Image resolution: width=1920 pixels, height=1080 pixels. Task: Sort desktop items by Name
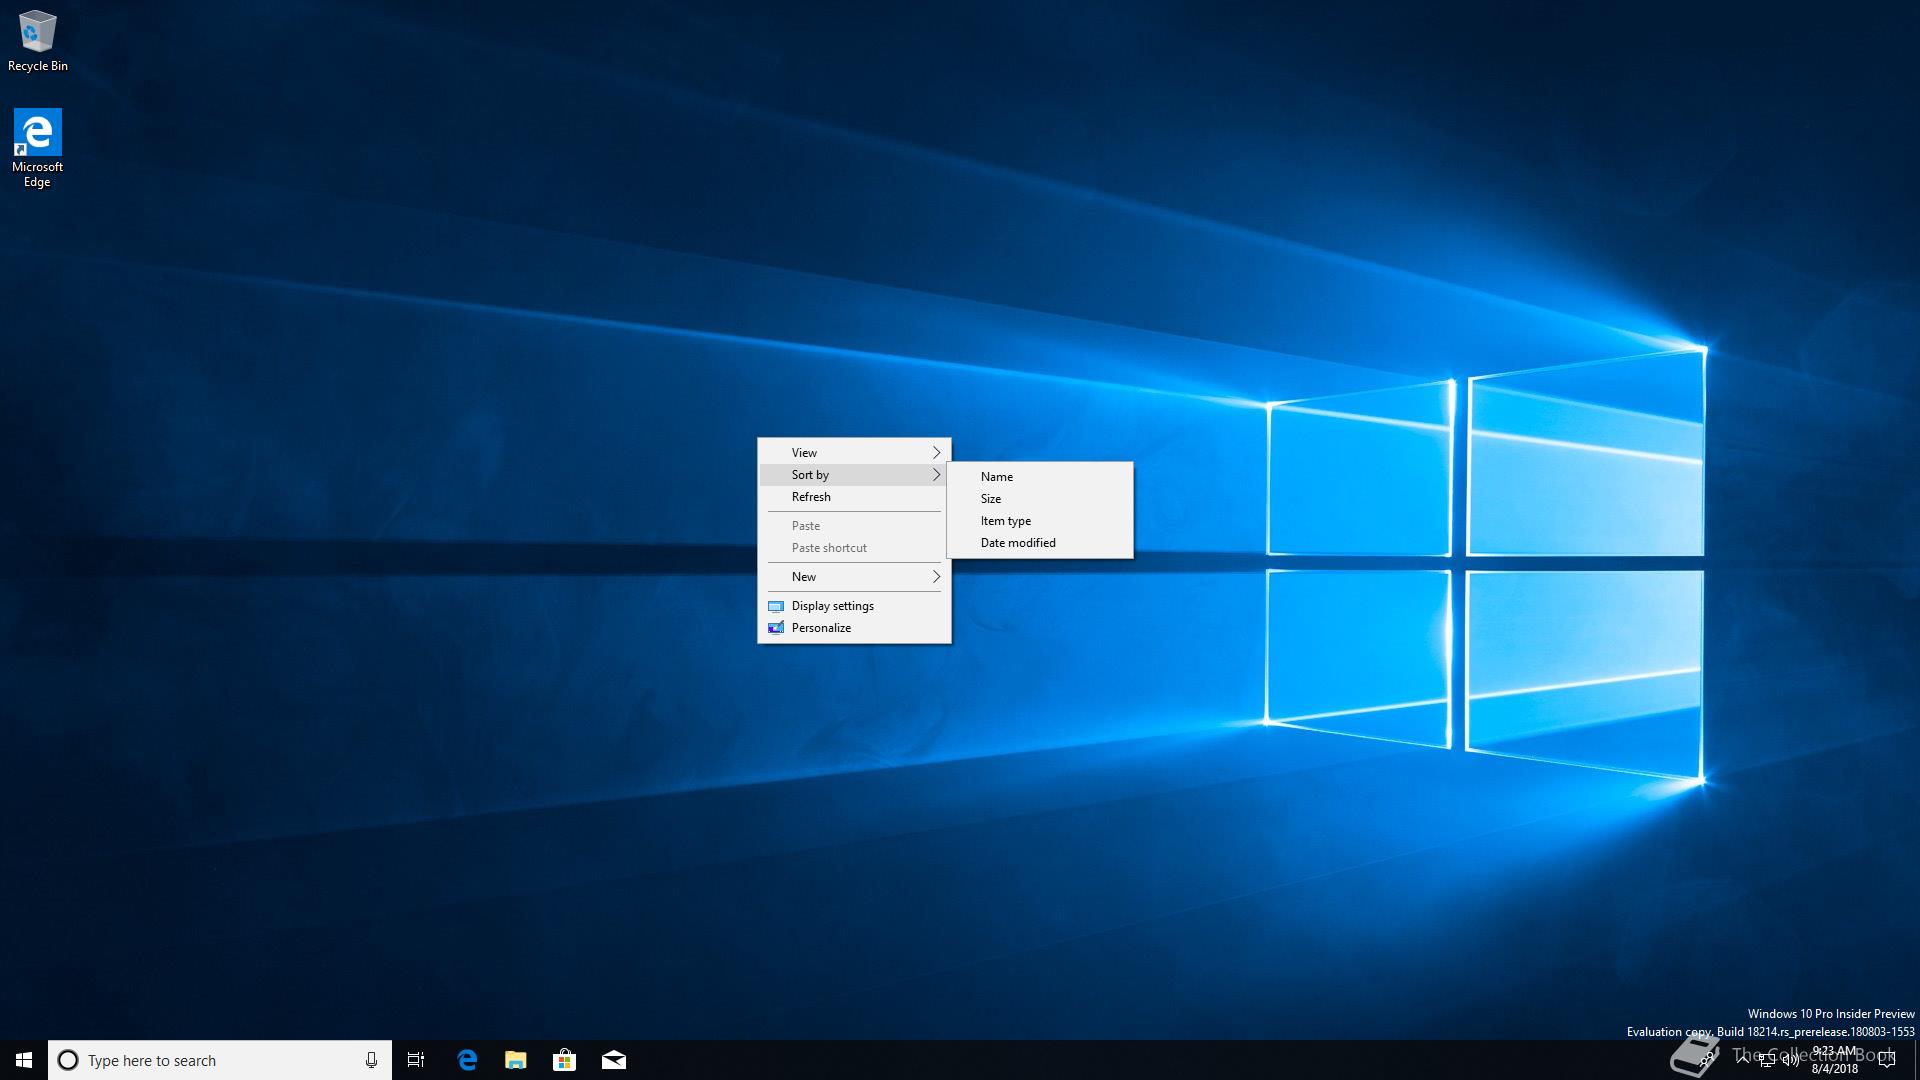click(x=1040, y=477)
